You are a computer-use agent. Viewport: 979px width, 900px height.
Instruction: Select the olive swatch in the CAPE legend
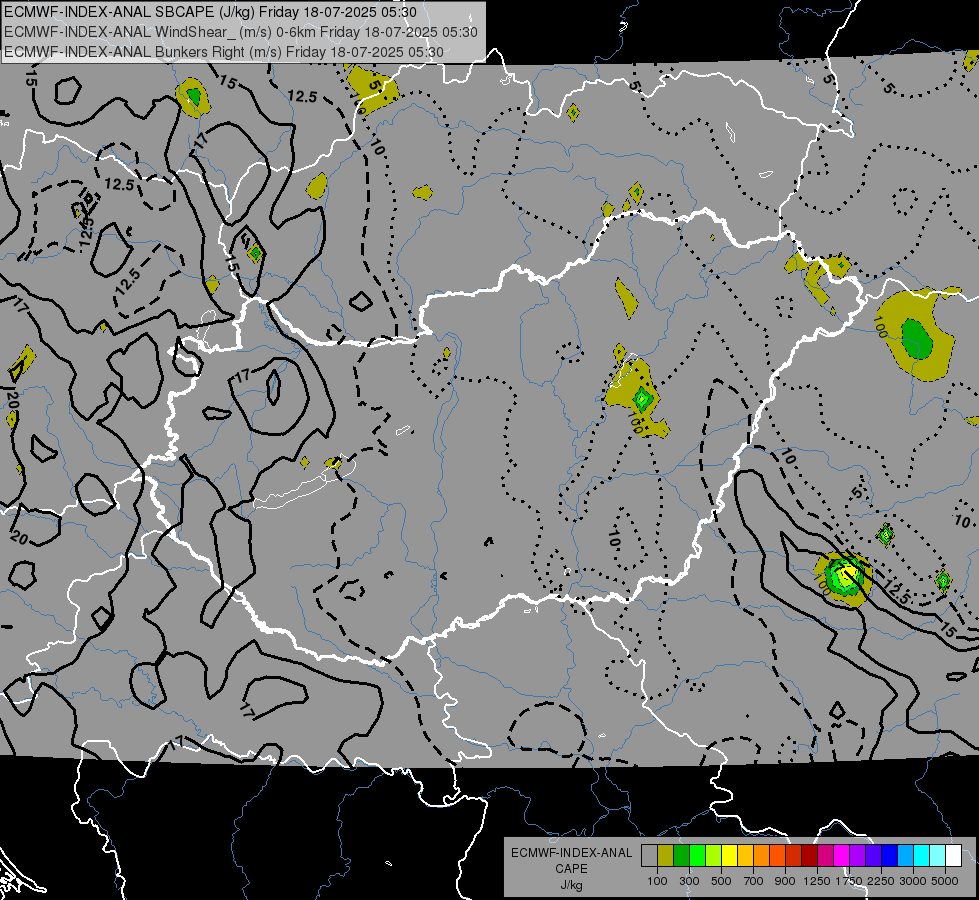coord(666,855)
